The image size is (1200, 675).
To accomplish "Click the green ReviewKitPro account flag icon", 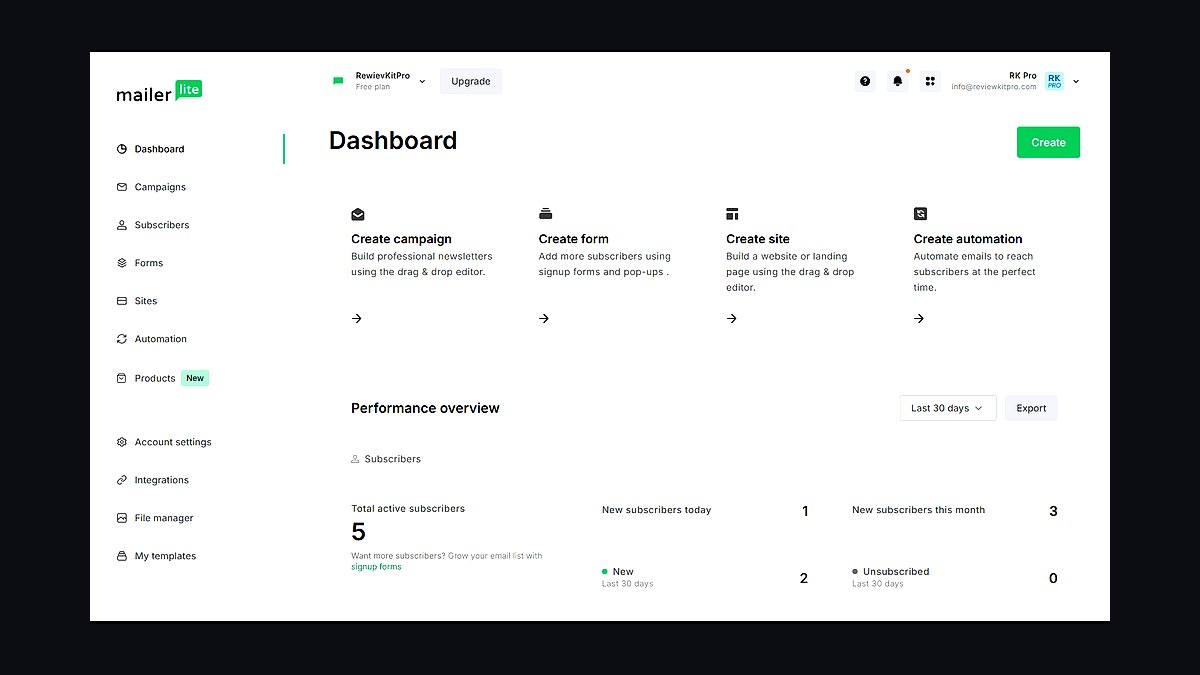I will click(338, 81).
